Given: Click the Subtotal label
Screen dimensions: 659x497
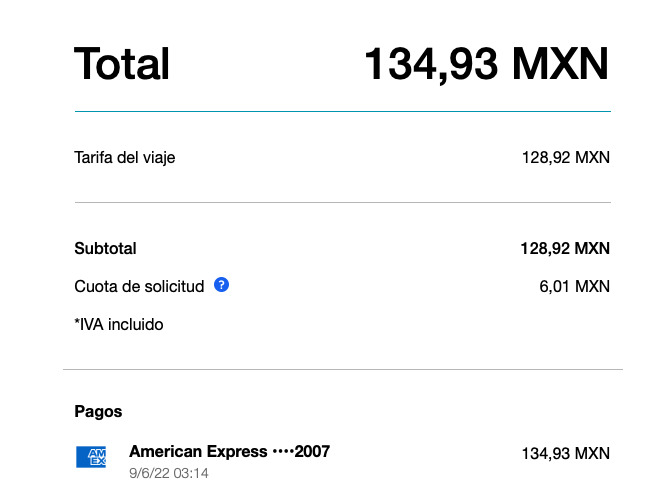Looking at the screenshot, I should tap(105, 248).
